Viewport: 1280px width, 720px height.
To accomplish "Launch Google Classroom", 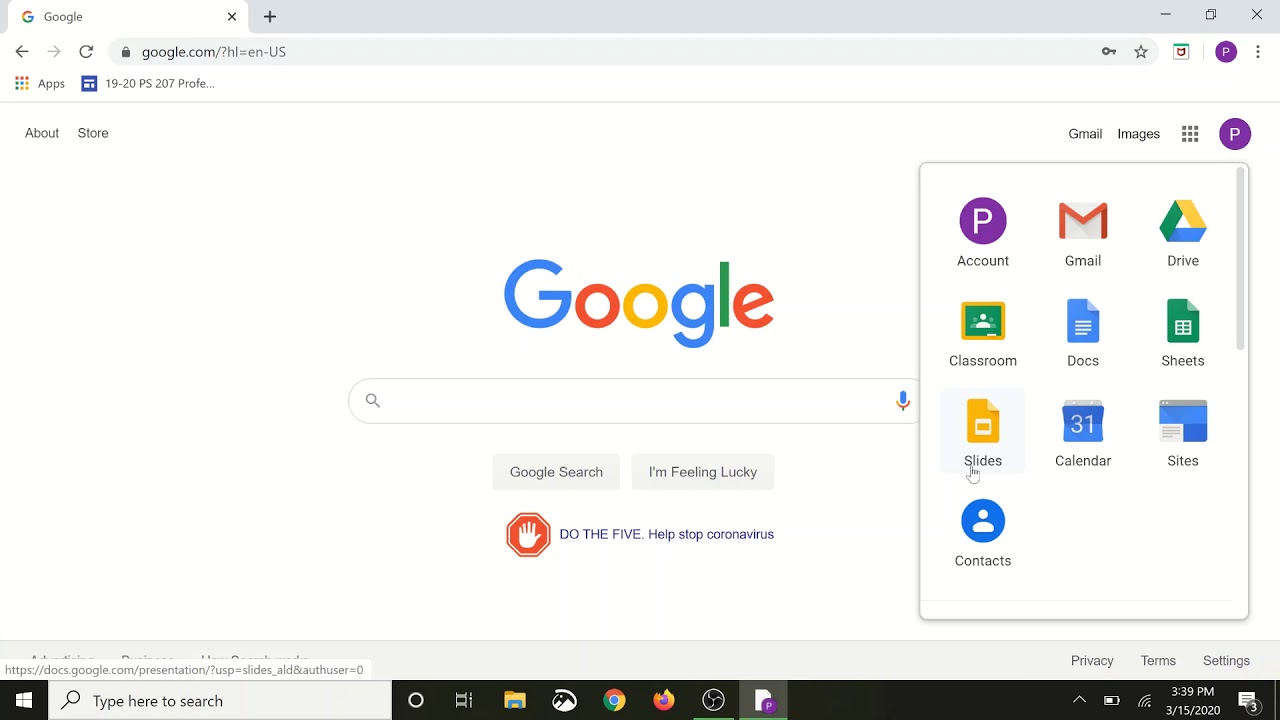I will tap(983, 332).
